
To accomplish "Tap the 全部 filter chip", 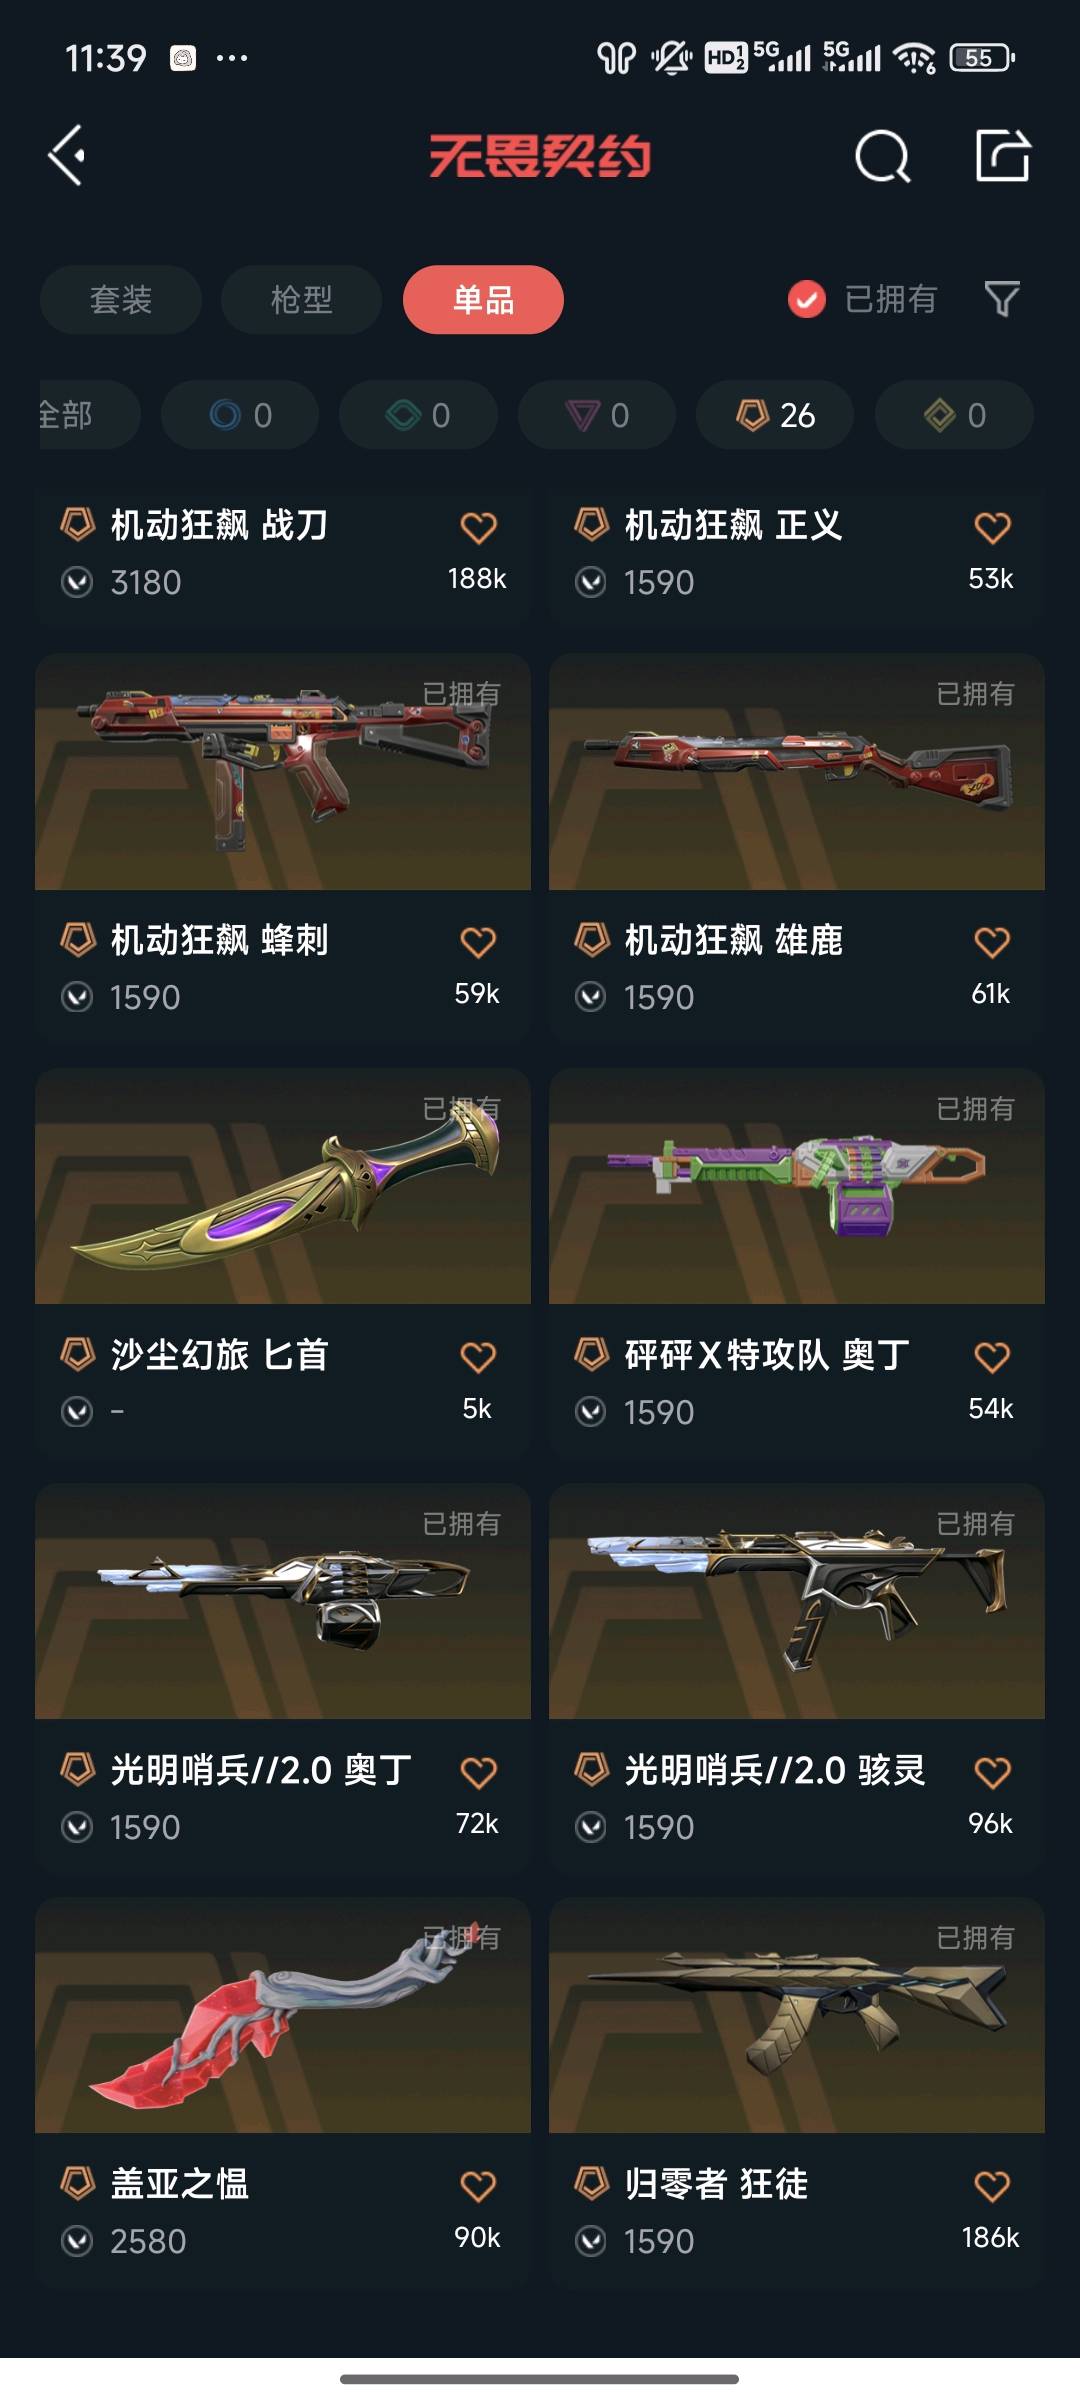I will pos(88,415).
